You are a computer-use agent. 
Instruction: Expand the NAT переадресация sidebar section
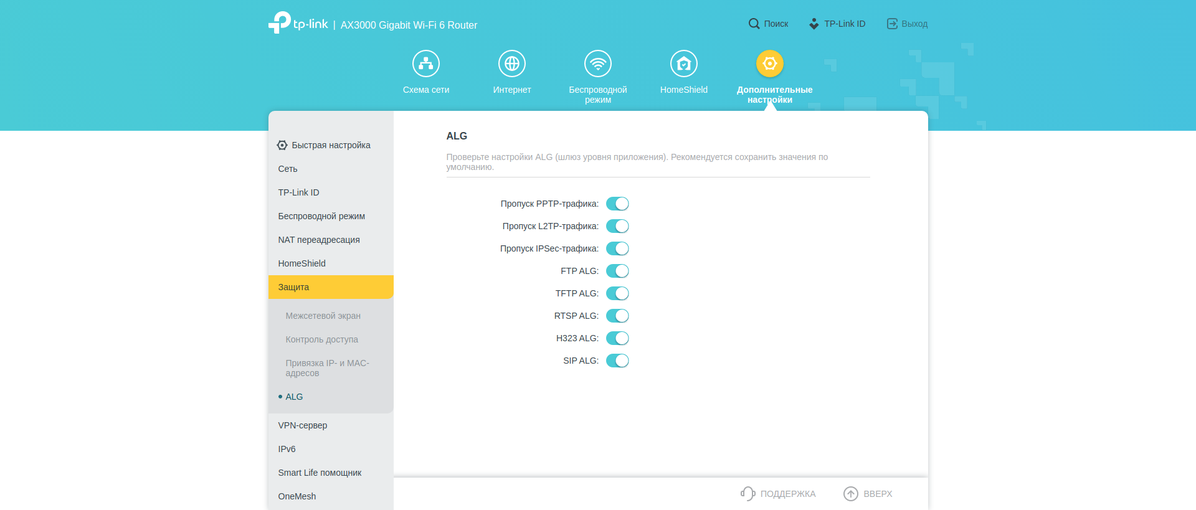[319, 240]
